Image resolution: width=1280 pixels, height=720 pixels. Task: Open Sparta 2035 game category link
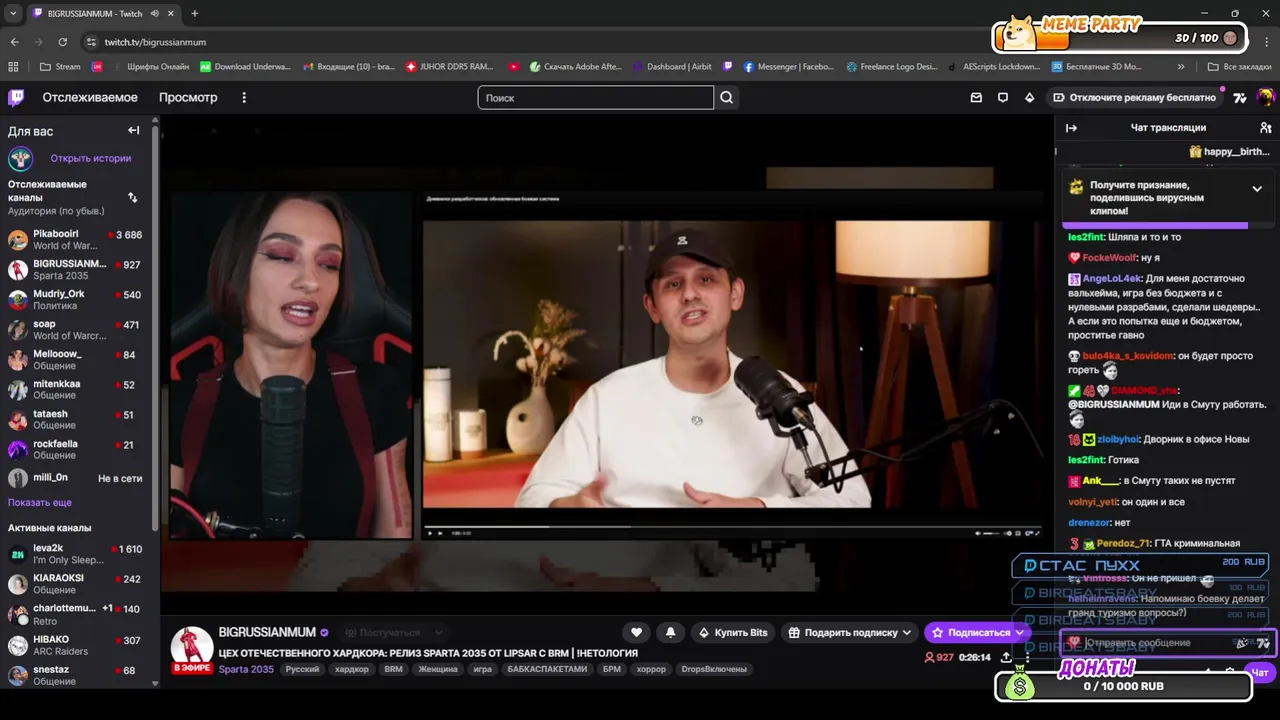point(246,669)
